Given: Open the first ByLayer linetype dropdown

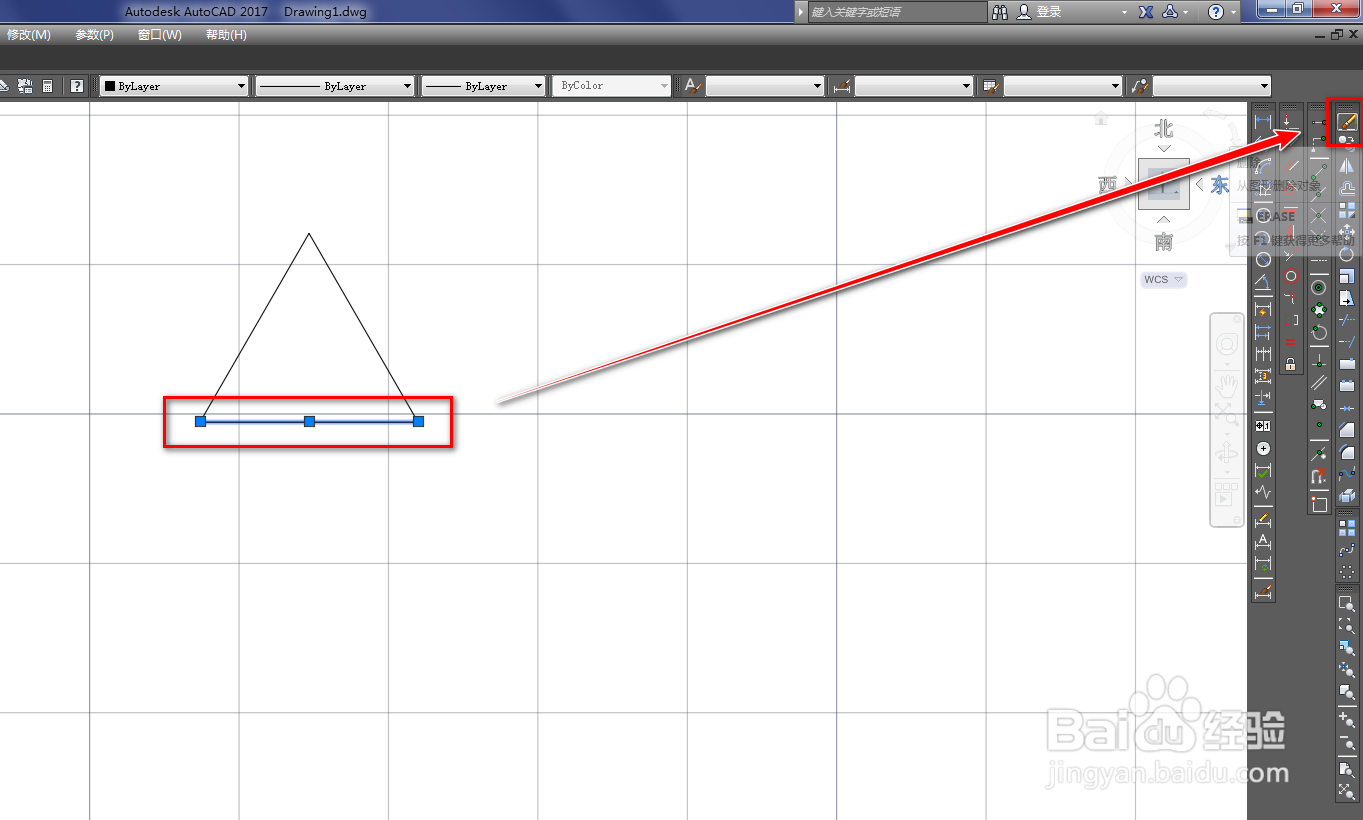Looking at the screenshot, I should tap(335, 86).
